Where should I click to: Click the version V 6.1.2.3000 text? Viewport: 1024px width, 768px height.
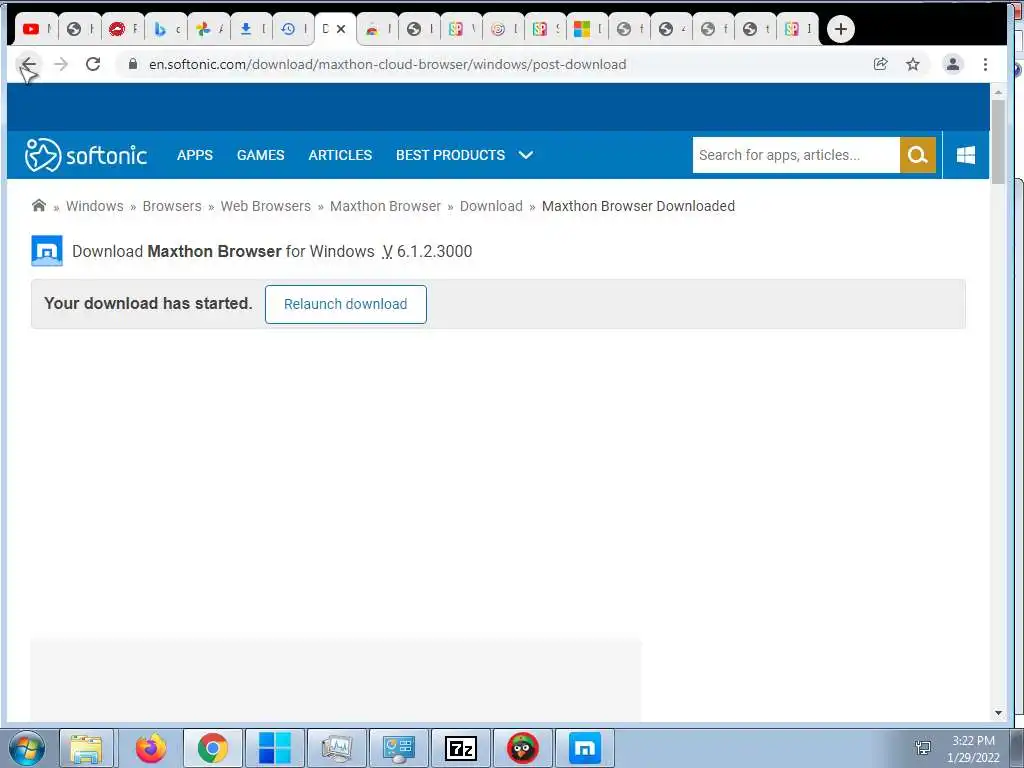click(x=427, y=251)
